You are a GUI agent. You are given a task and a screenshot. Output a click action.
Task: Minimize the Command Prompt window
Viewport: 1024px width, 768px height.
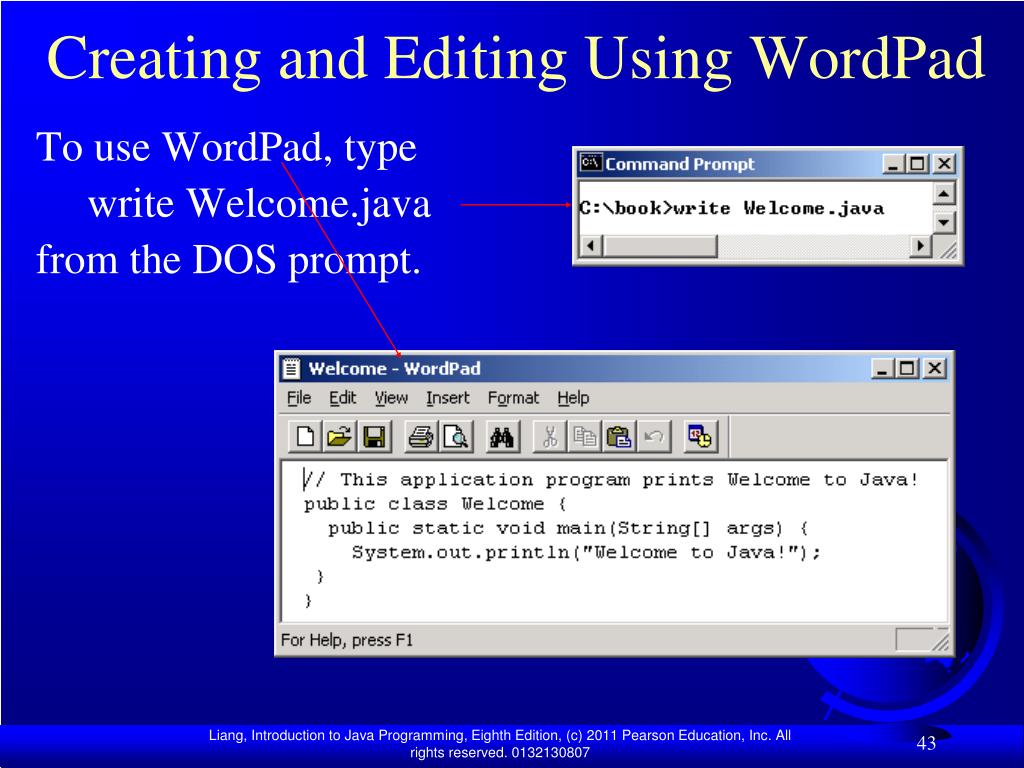tap(893, 163)
